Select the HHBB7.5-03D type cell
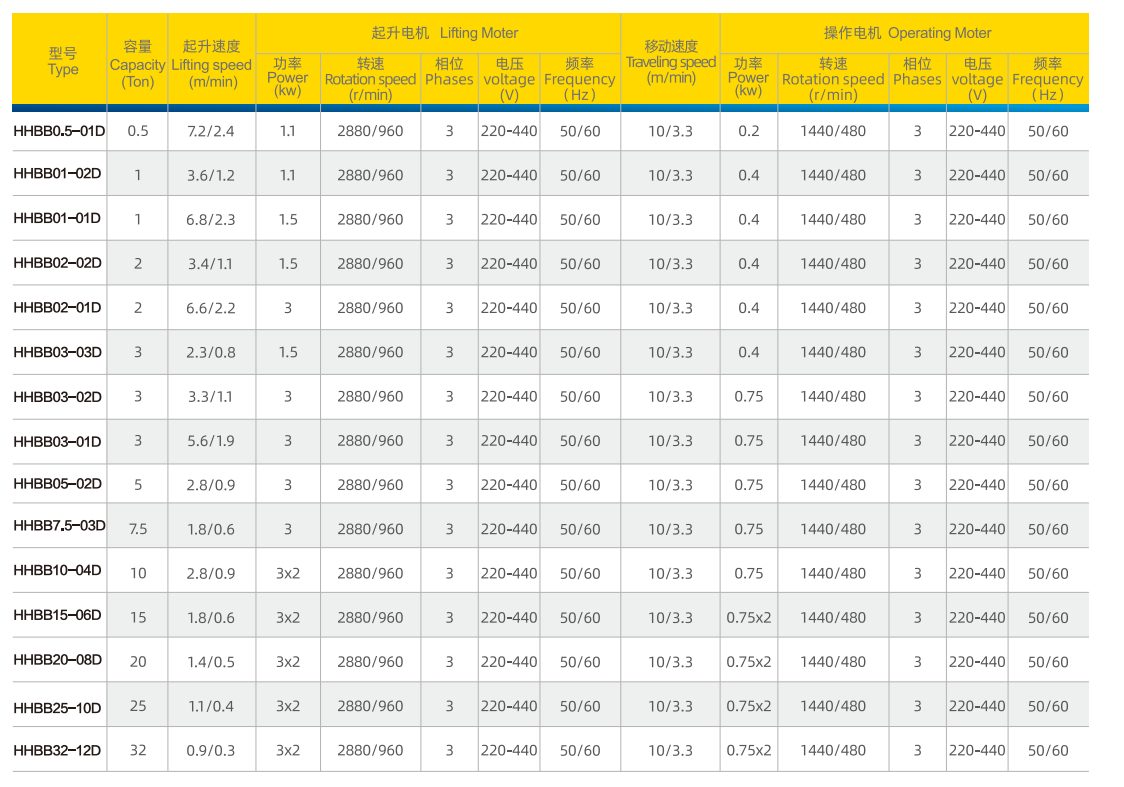This screenshot has width=1124, height=787. tap(59, 525)
